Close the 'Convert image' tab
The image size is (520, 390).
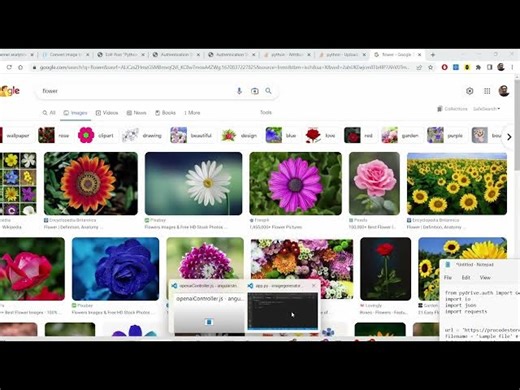point(88,55)
